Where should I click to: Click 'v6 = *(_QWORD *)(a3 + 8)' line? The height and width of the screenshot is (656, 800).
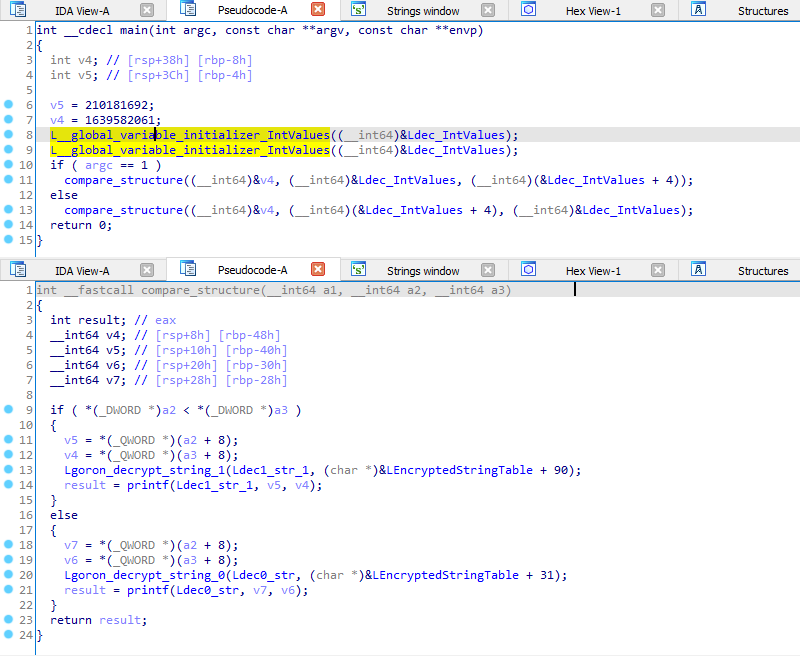click(151, 560)
